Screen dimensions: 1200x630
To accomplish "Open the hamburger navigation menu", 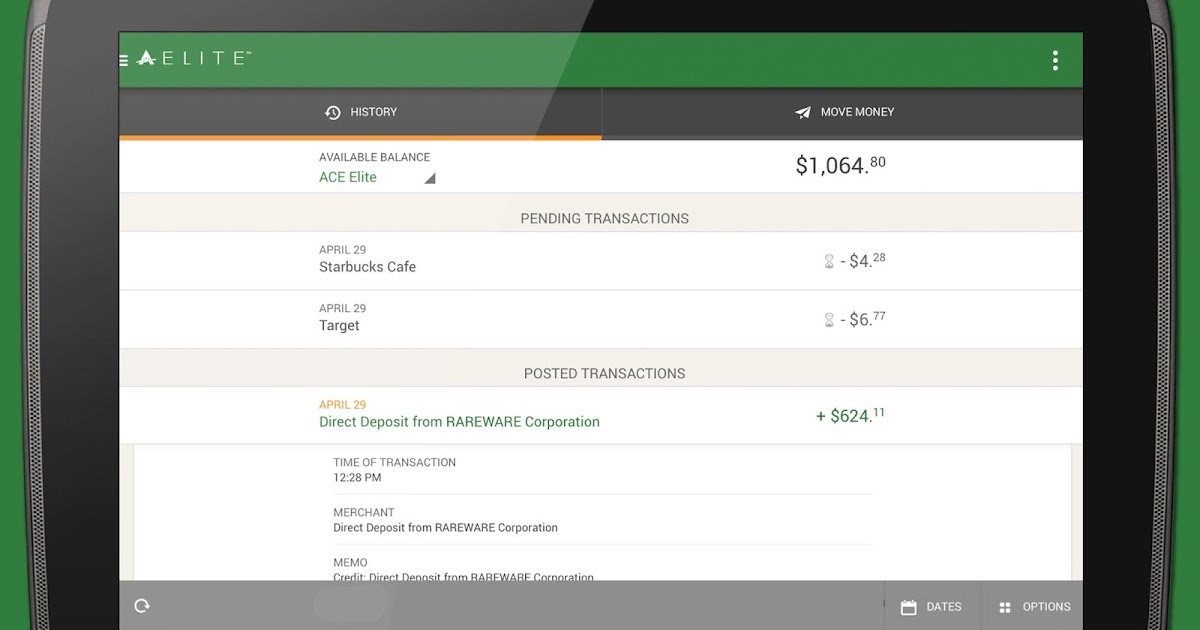I will click(124, 60).
